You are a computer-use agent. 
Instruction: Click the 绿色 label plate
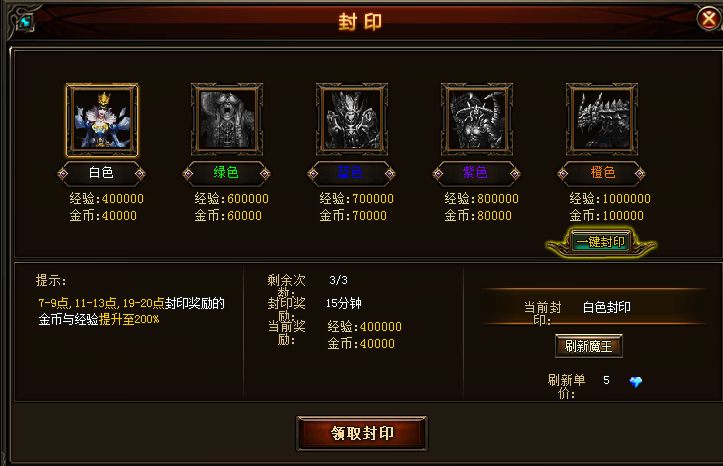point(226,173)
